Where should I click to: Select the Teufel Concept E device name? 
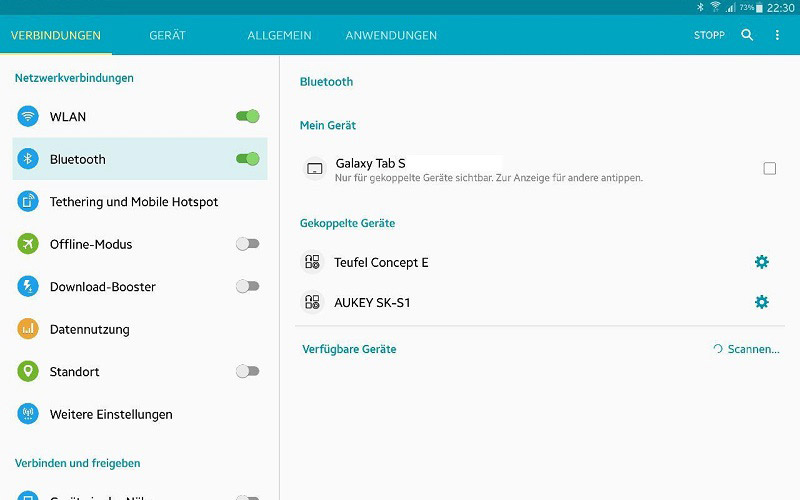click(x=381, y=262)
